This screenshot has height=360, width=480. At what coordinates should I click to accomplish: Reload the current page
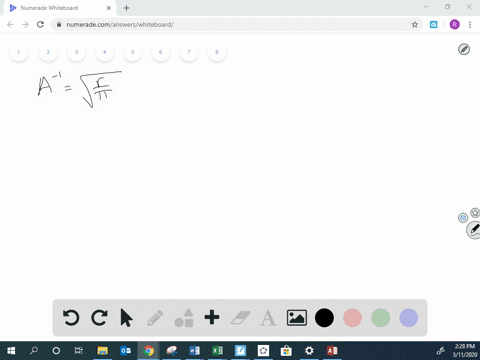point(40,24)
